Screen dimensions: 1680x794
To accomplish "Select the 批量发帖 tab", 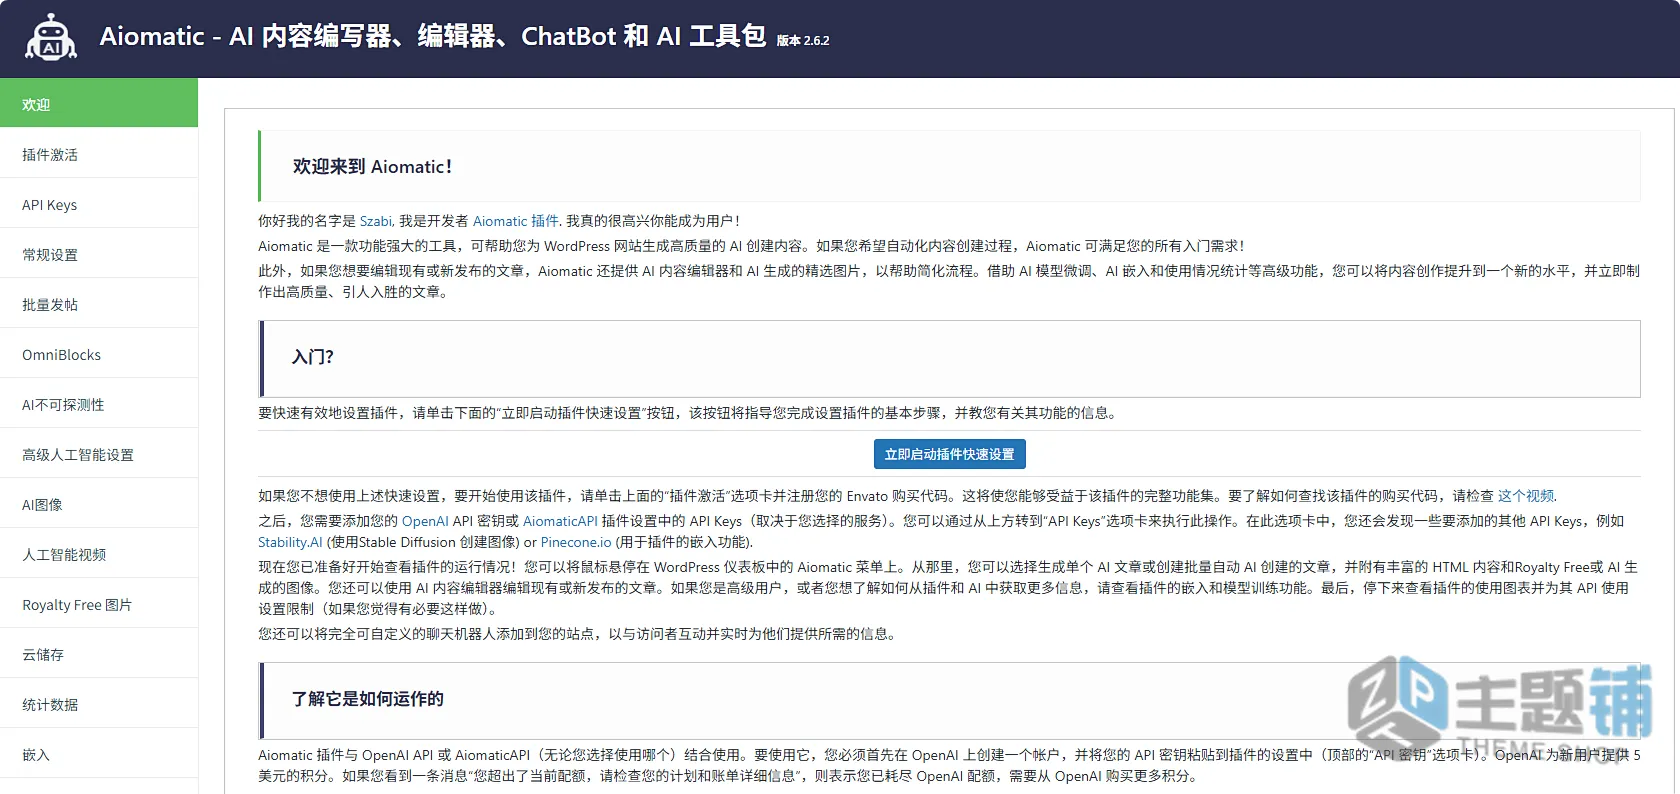I will pos(99,304).
